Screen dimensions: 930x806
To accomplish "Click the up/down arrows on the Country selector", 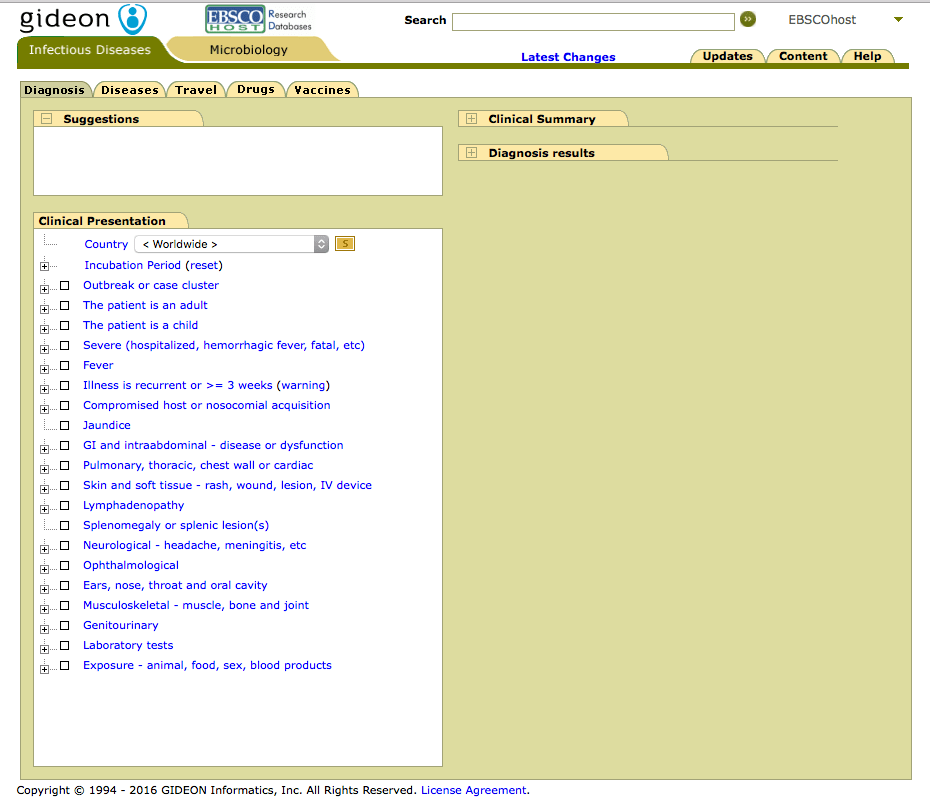I will pyautogui.click(x=320, y=243).
